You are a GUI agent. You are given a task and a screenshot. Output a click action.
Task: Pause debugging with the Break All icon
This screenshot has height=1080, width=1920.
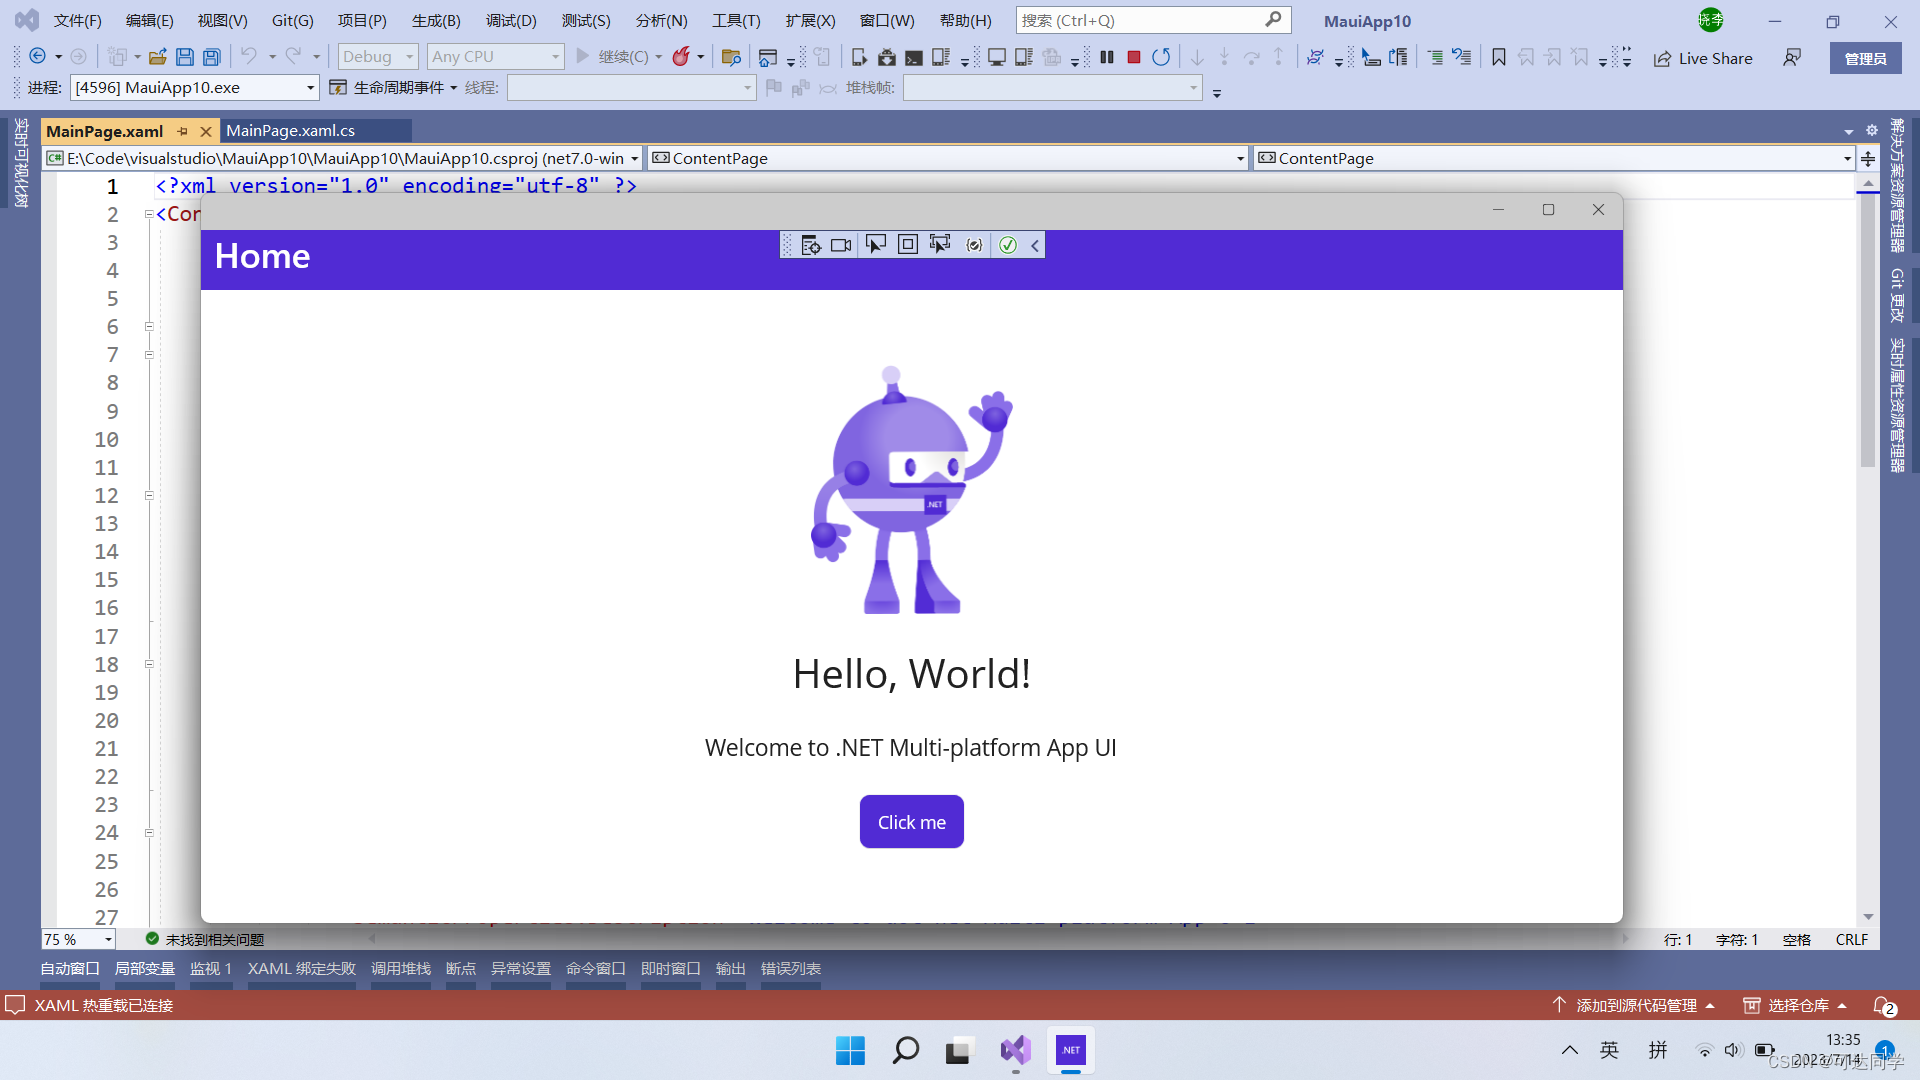(x=1107, y=57)
